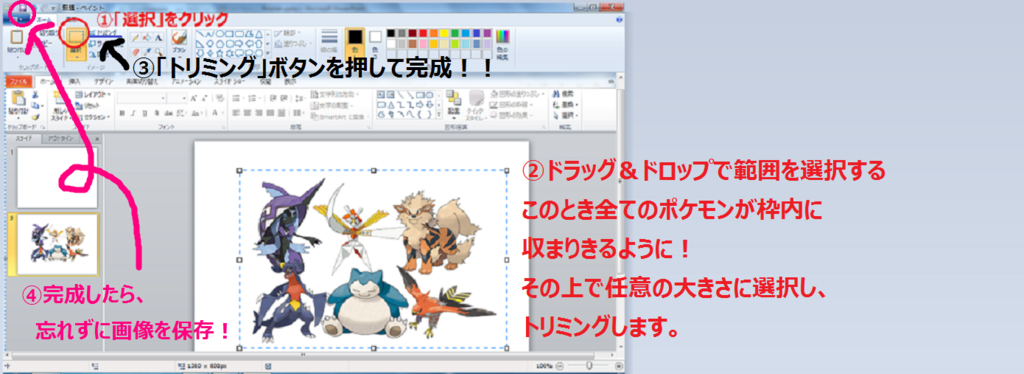The width and height of the screenshot is (1024, 374).
Task: Click the 配置 arrange button in PowerPoint
Action: point(454,104)
